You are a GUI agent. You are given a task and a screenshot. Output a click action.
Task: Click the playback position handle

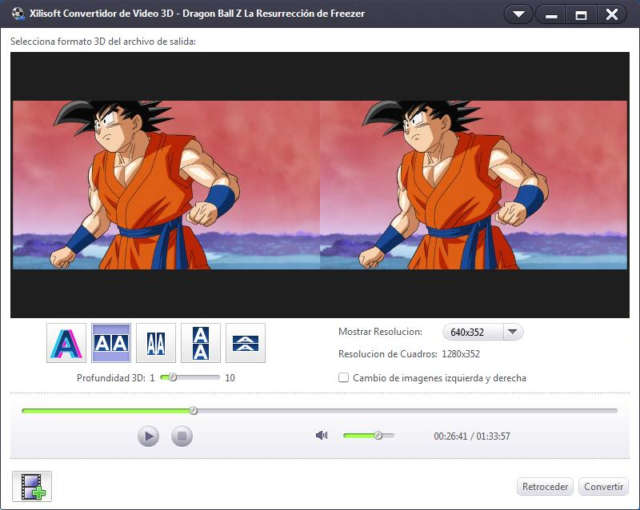pos(194,410)
